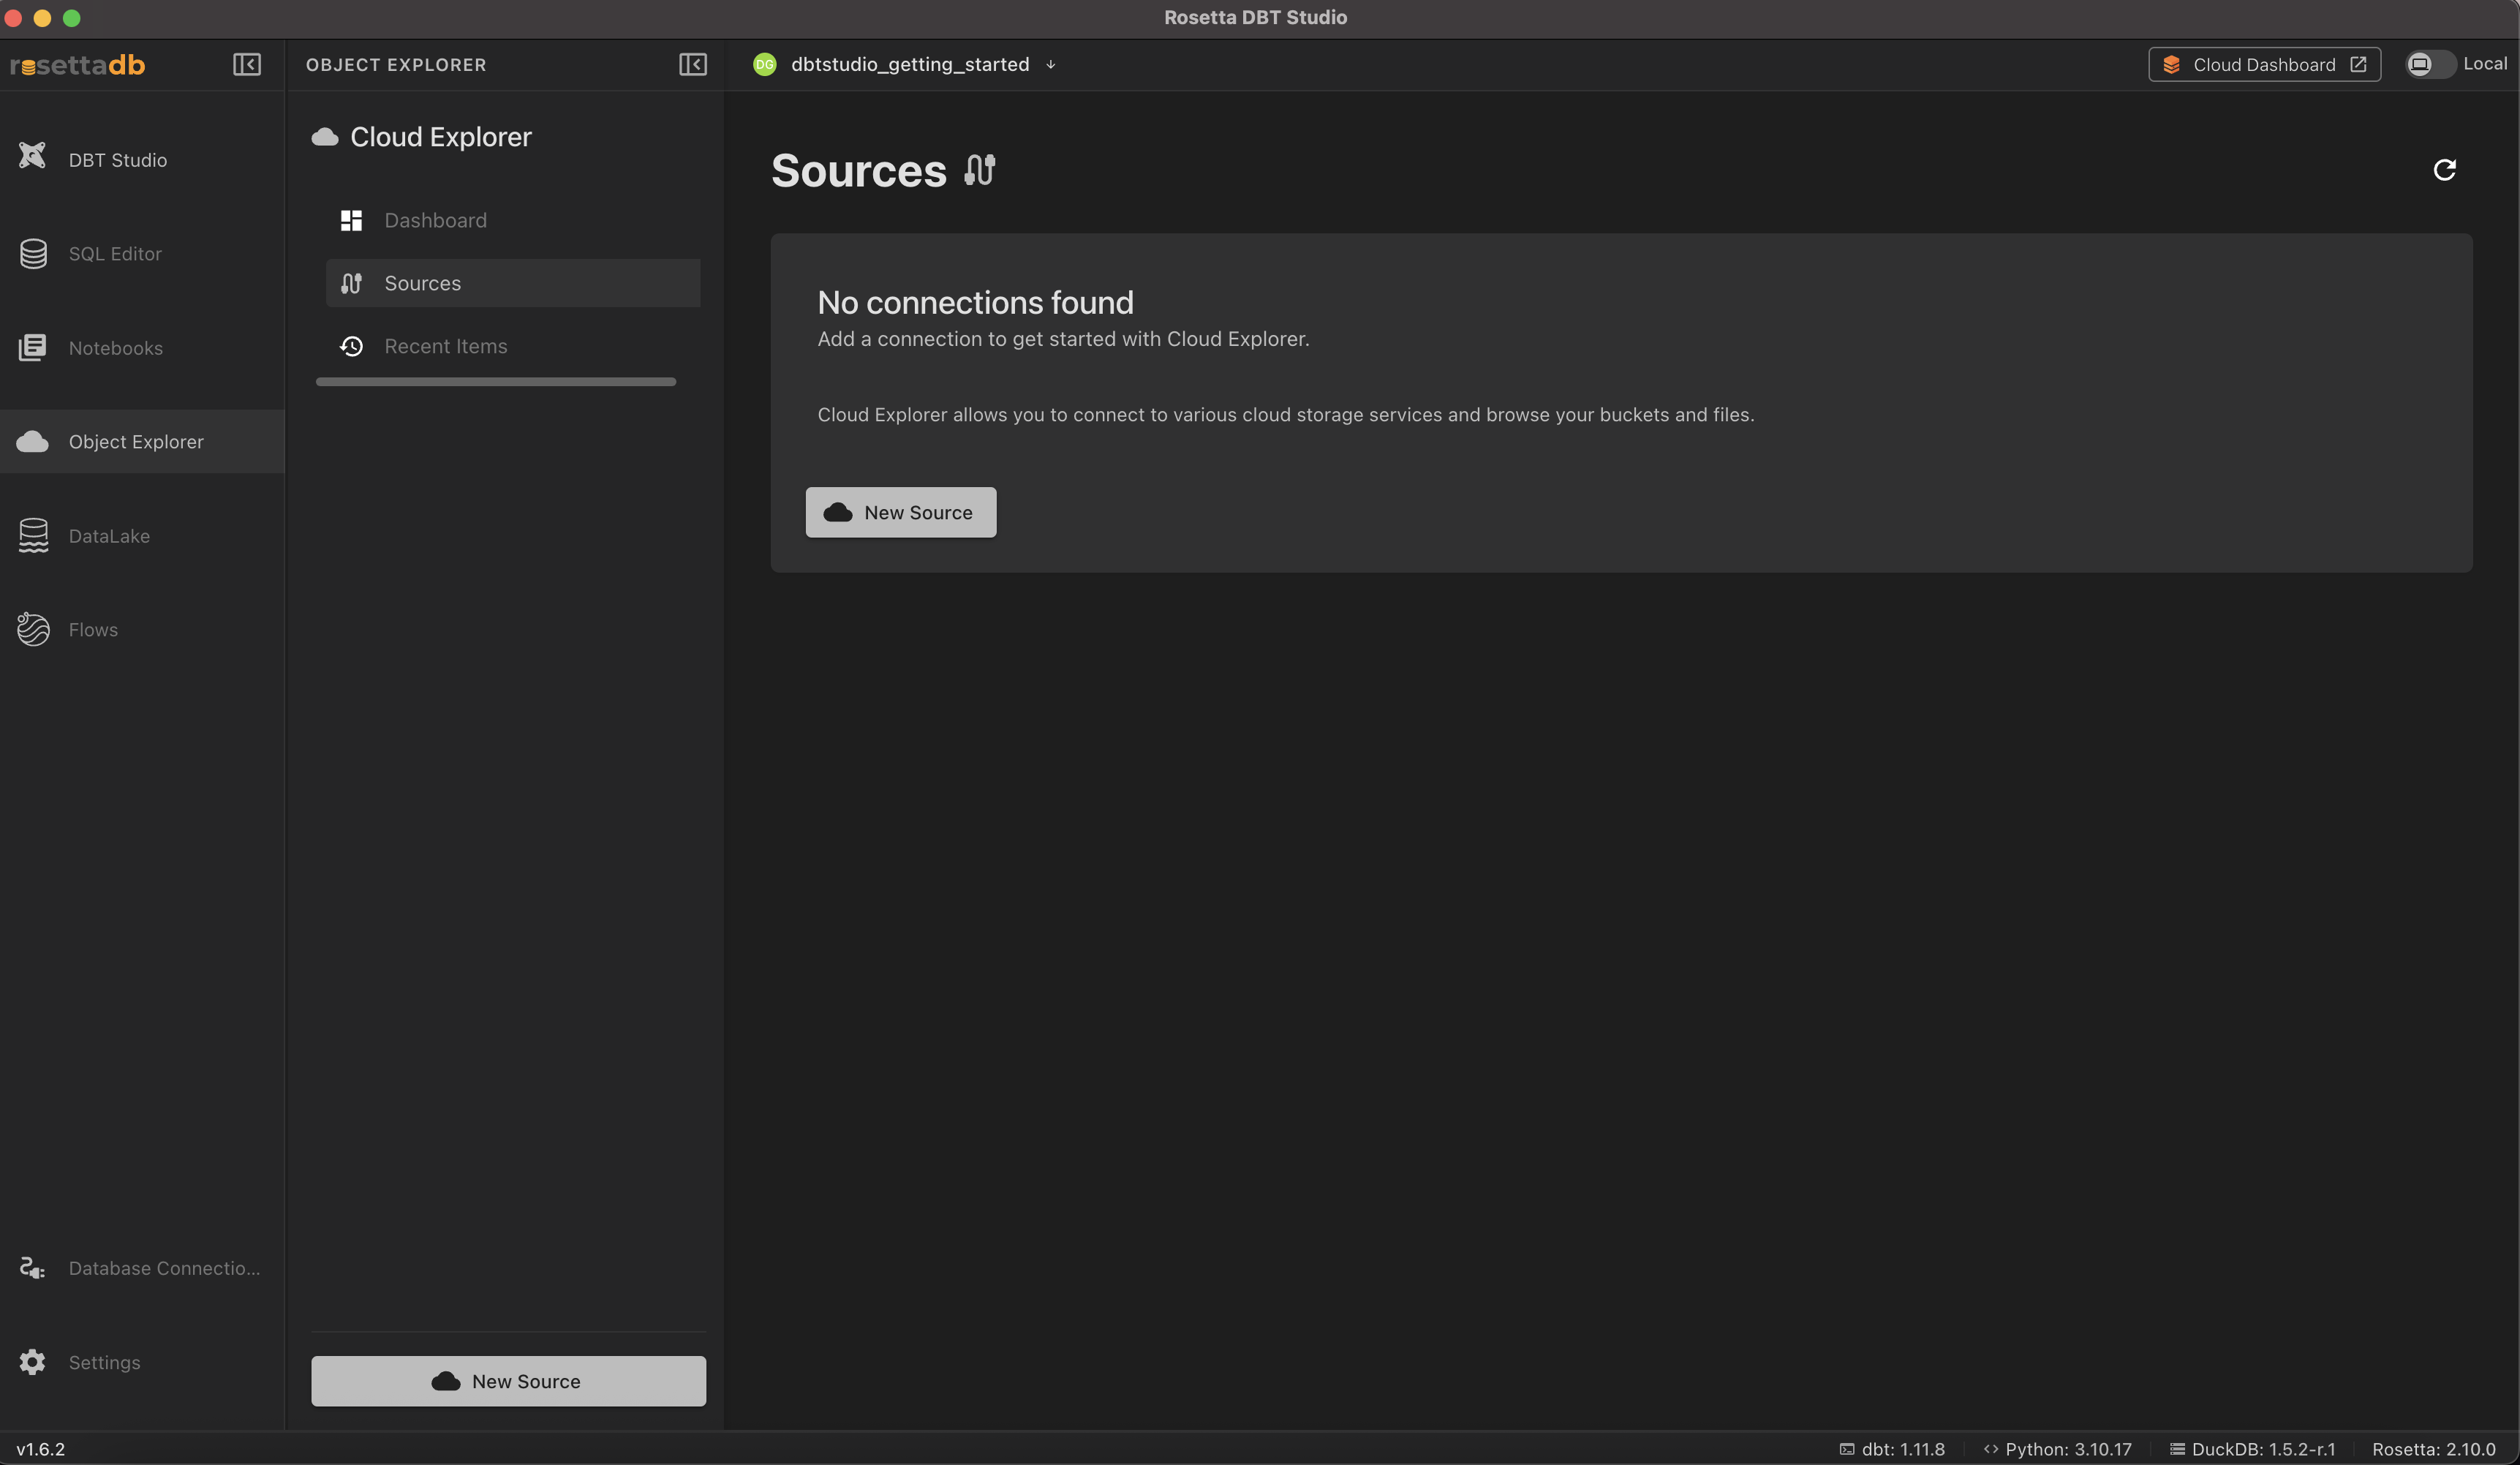Viewport: 2520px width, 1465px height.
Task: Click the Python: 3.10.17 status entry
Action: coord(2058,1449)
